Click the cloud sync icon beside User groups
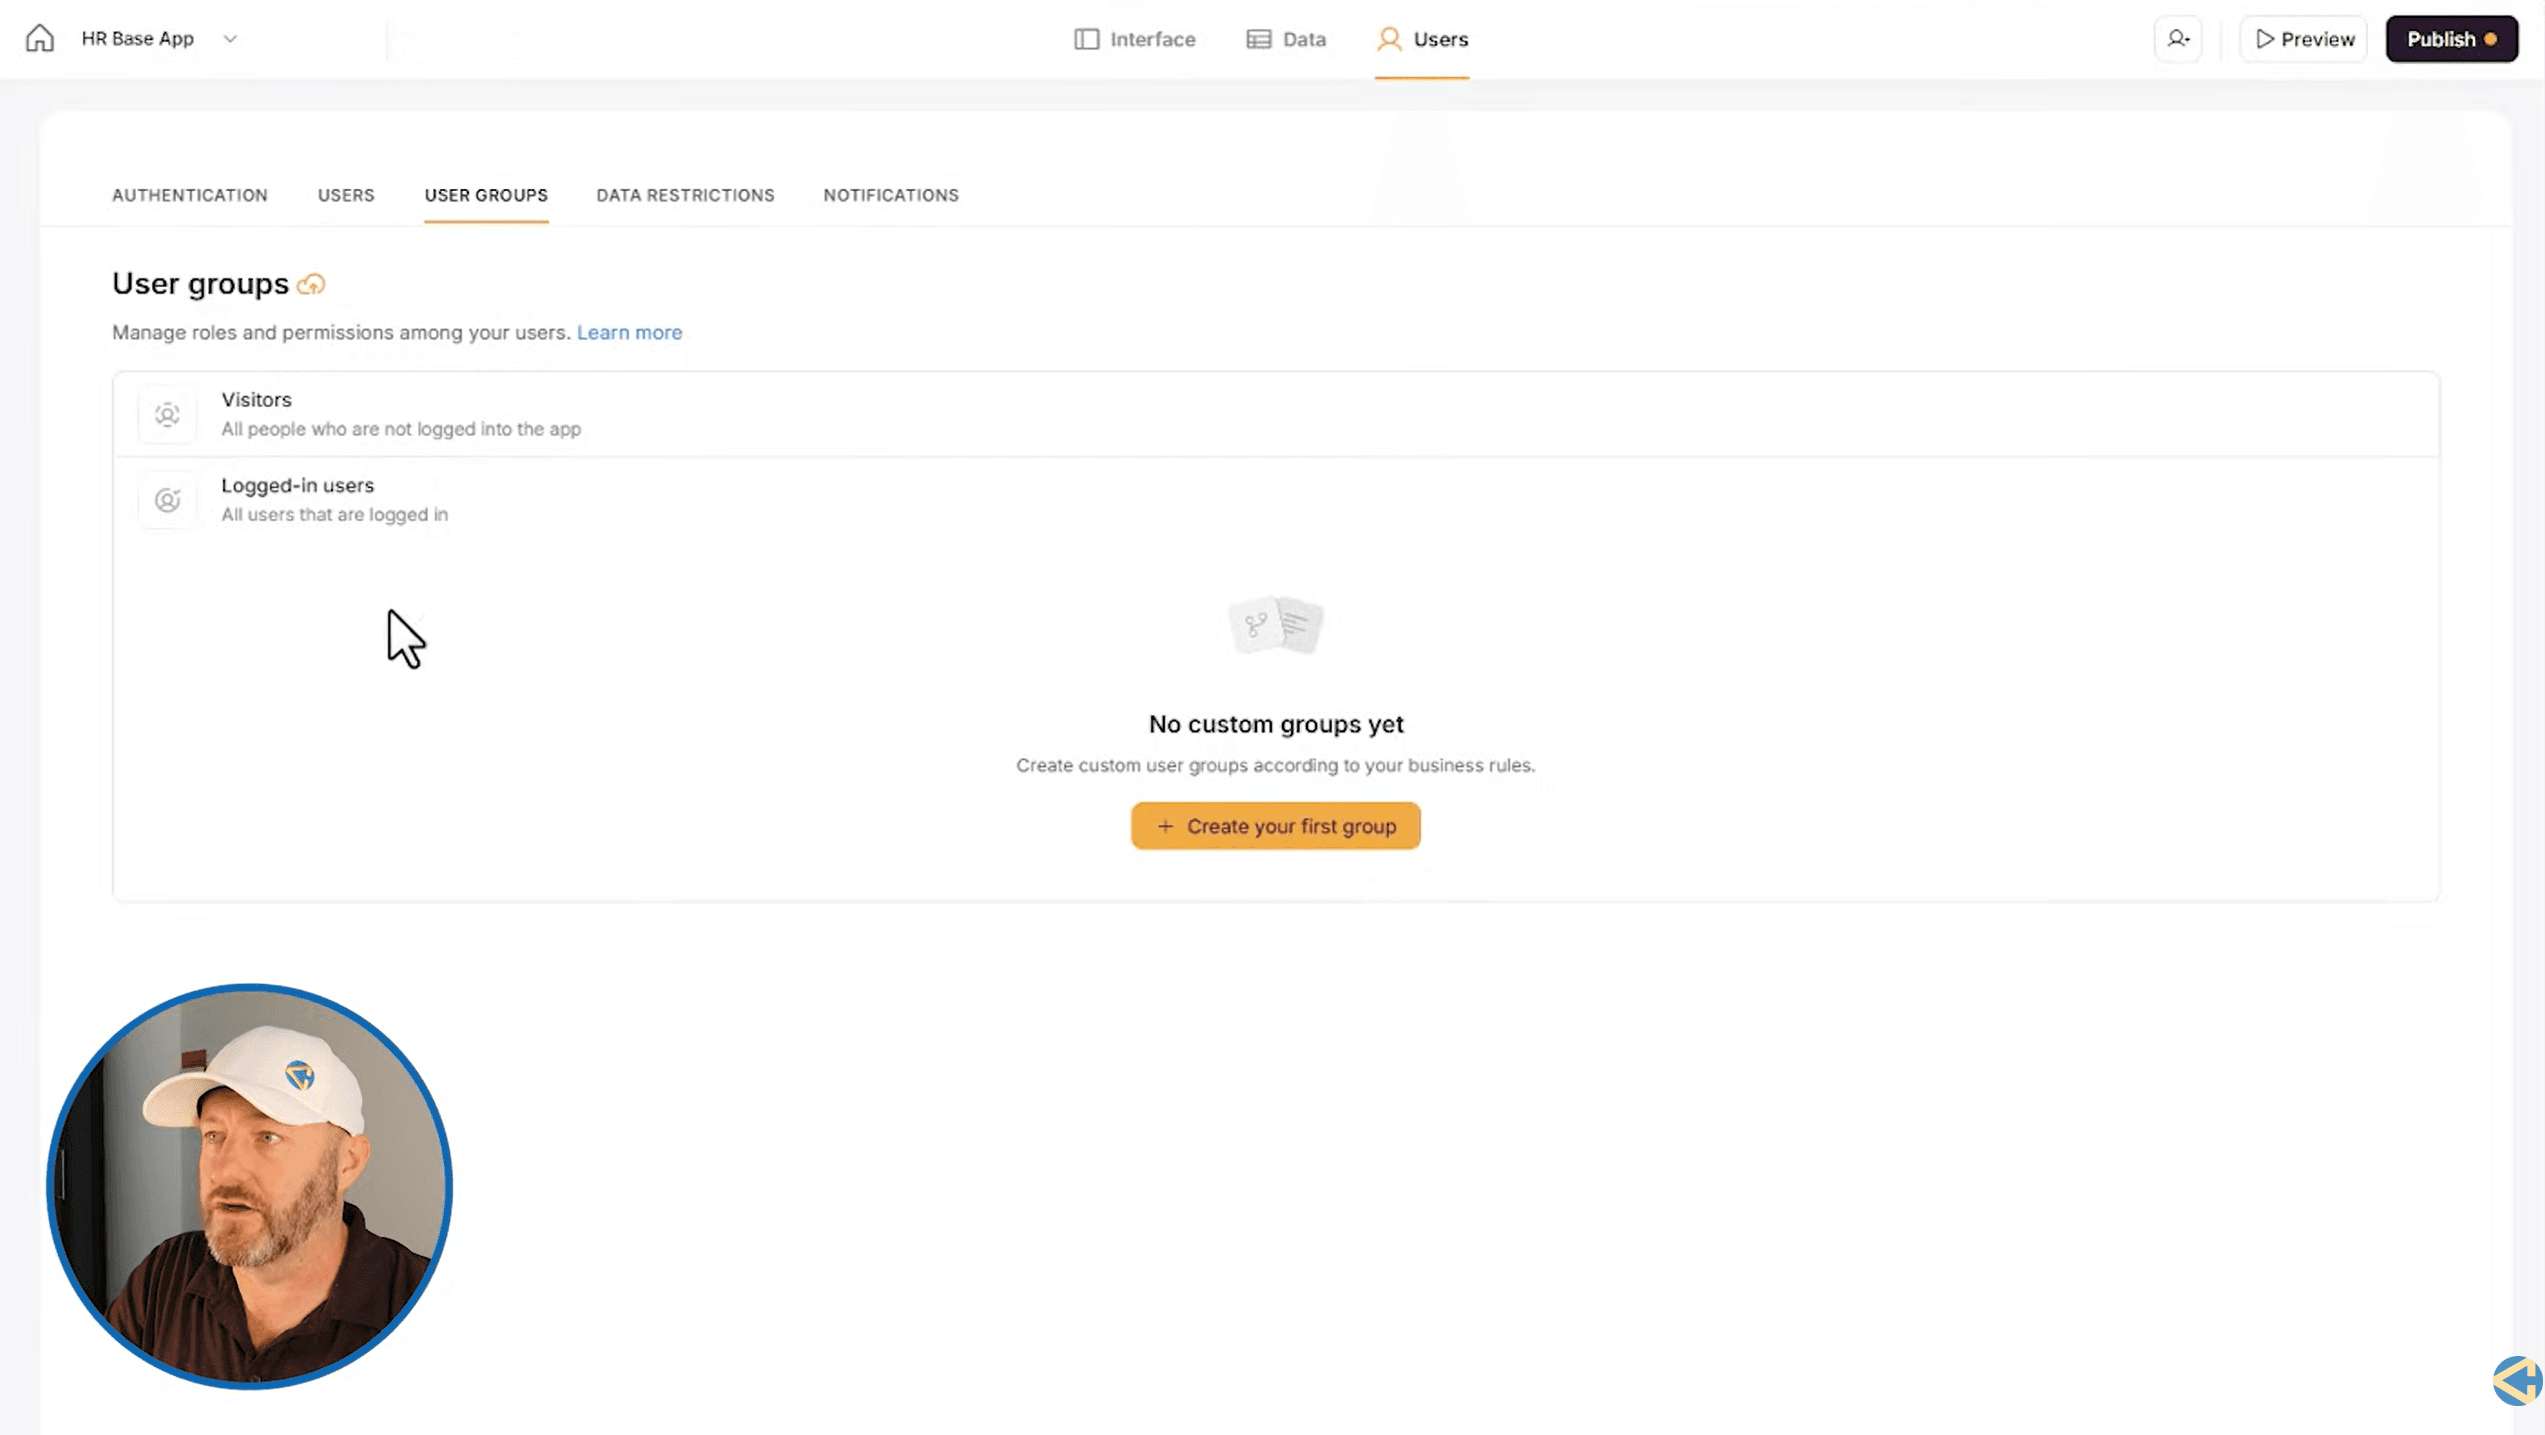Viewport: 2545px width, 1435px height. (311, 284)
